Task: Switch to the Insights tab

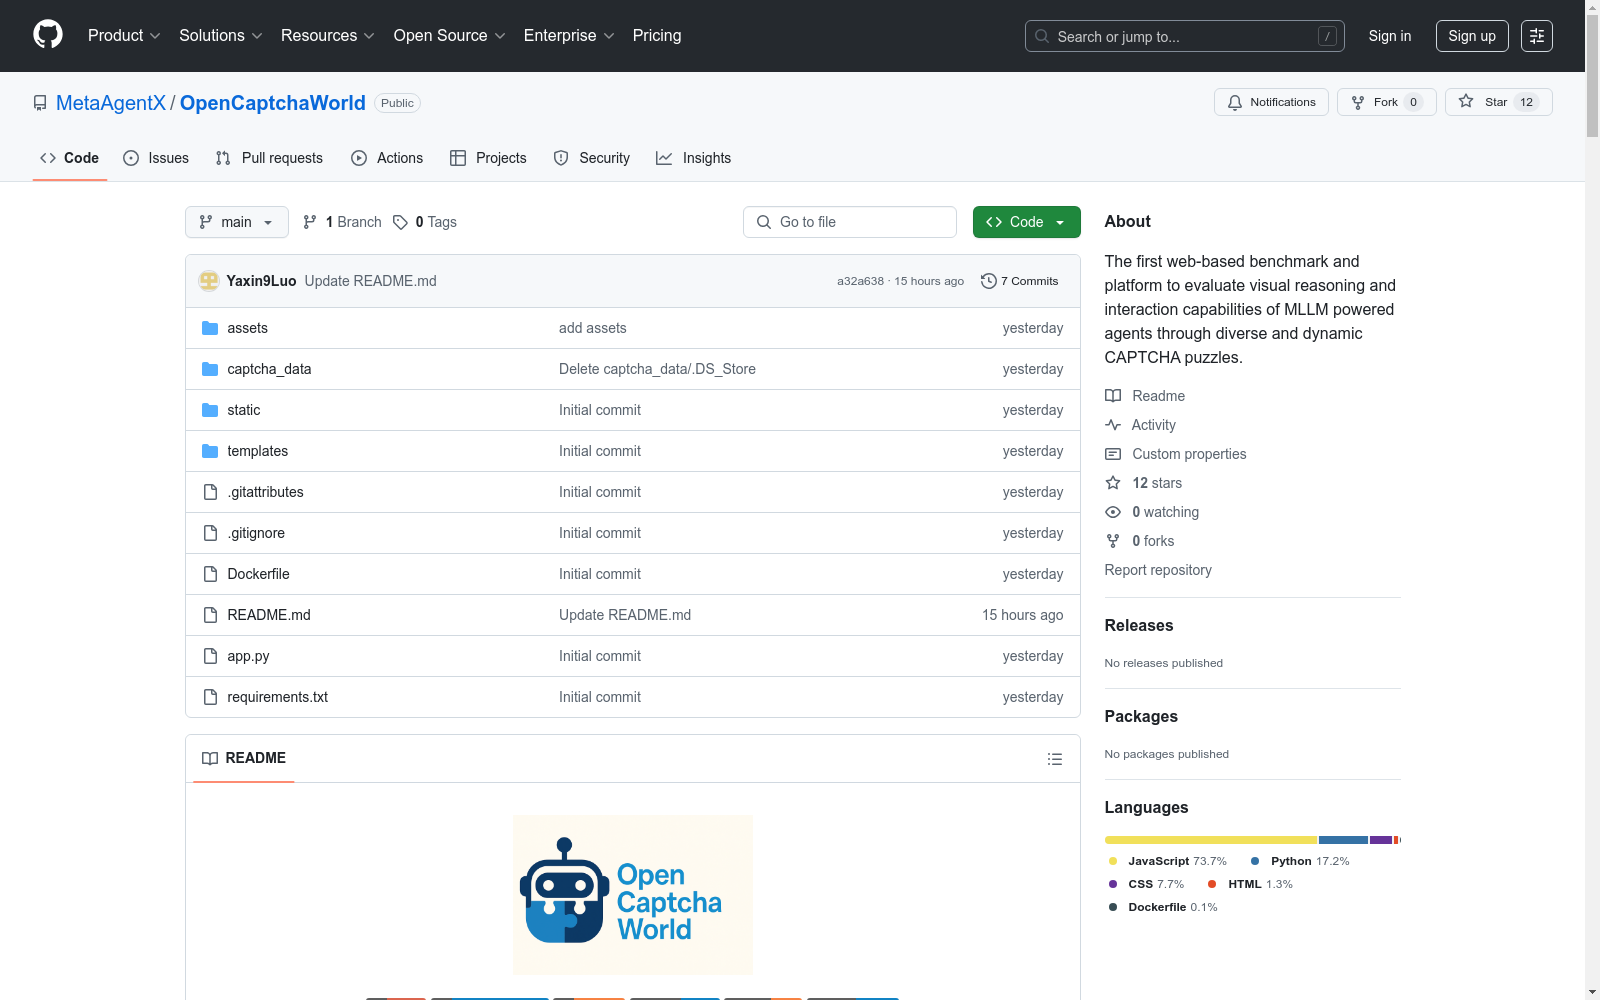Action: 693,158
